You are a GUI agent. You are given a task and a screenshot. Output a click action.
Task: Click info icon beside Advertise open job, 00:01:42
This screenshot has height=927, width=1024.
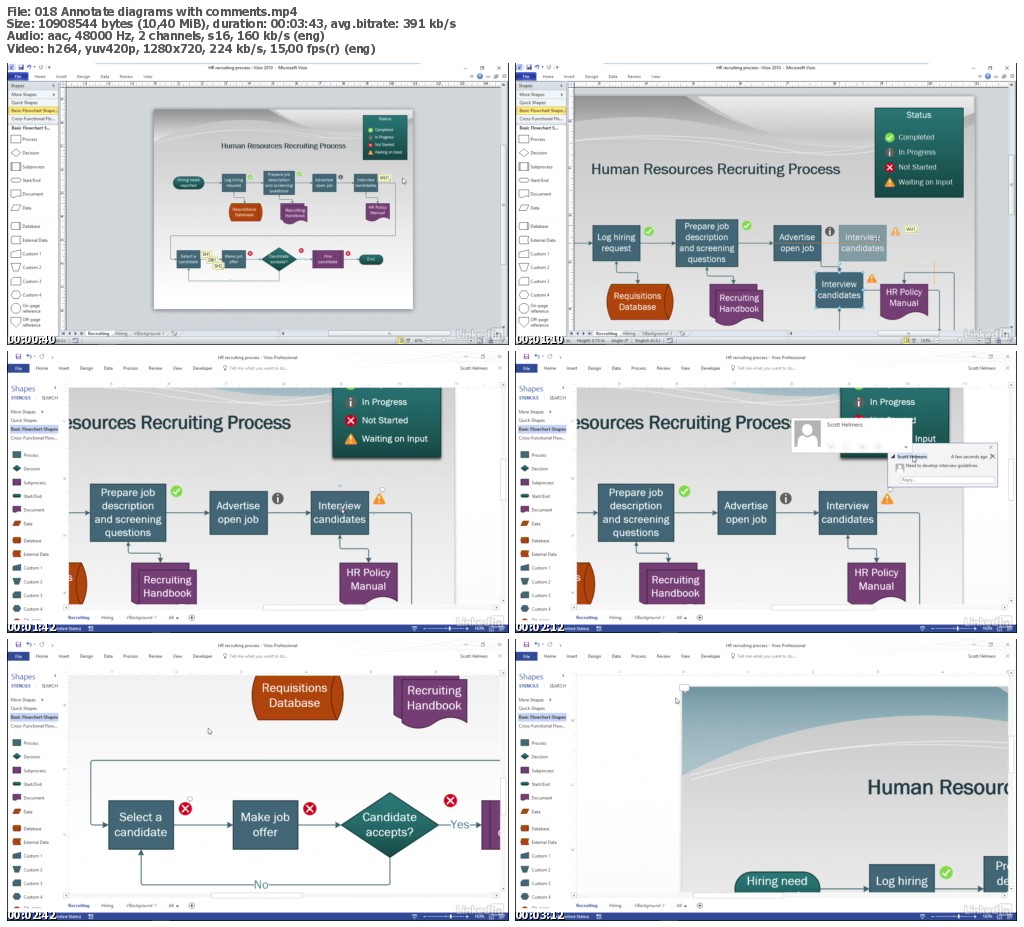point(278,498)
